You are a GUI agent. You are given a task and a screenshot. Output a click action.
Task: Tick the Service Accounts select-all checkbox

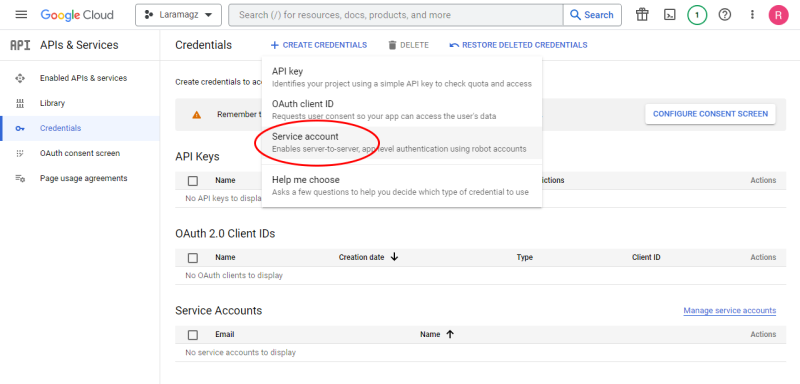[x=193, y=335]
